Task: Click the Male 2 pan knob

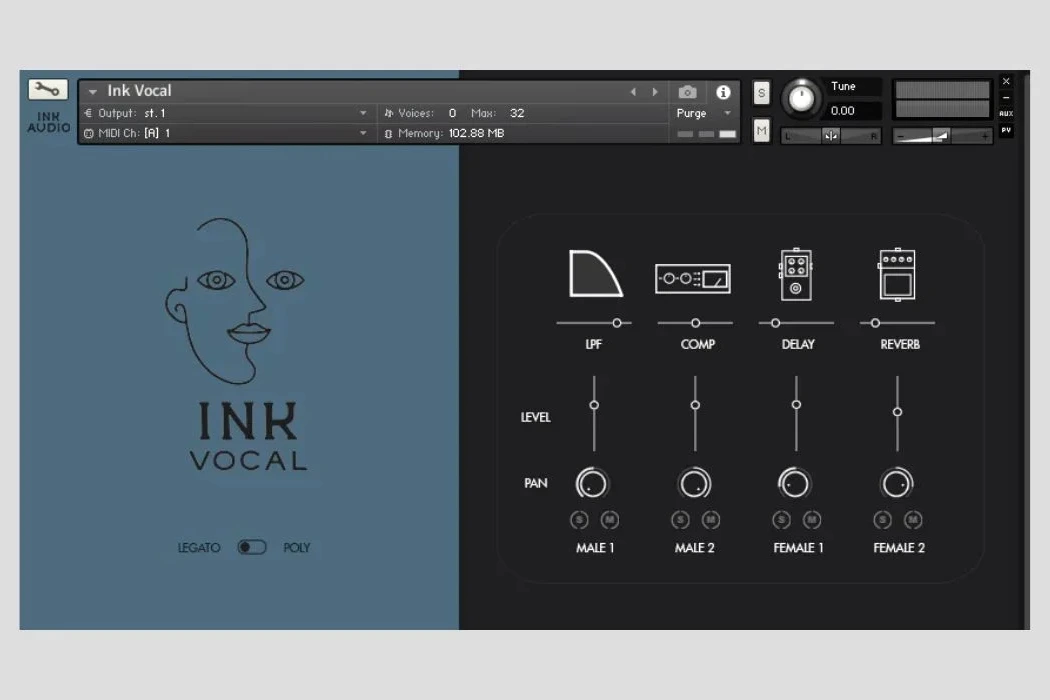Action: tap(695, 483)
